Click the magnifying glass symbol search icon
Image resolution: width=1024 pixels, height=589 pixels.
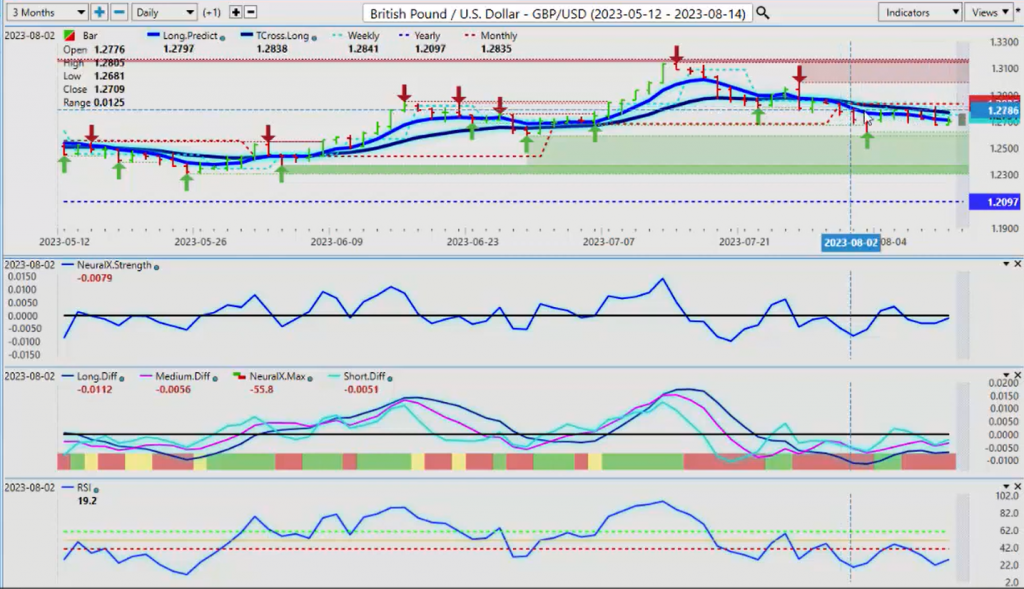point(763,12)
